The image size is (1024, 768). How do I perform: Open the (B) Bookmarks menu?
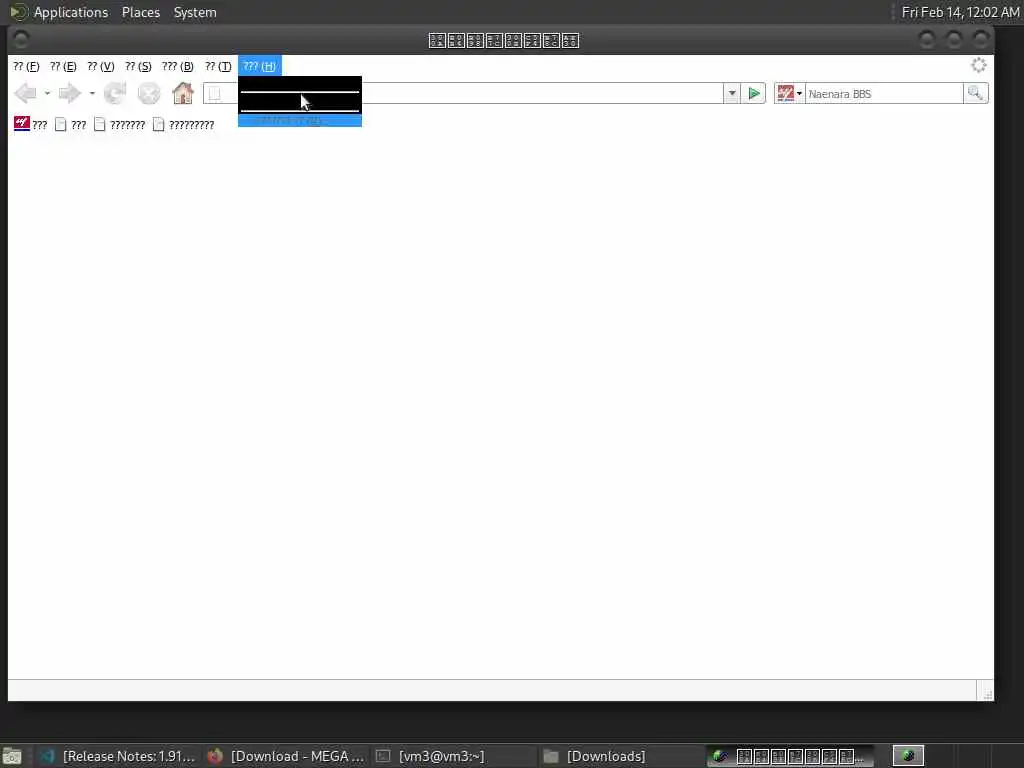(178, 66)
